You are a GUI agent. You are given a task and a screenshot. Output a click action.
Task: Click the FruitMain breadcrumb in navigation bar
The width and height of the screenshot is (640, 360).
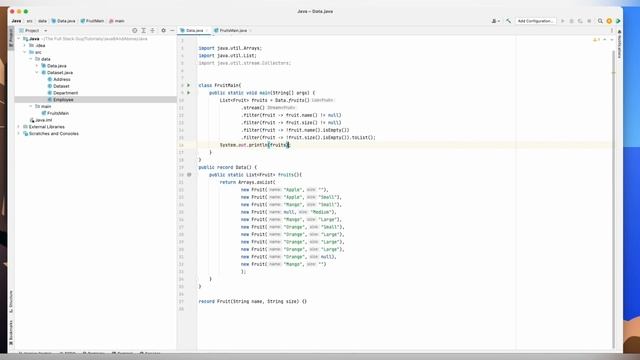coord(92,21)
